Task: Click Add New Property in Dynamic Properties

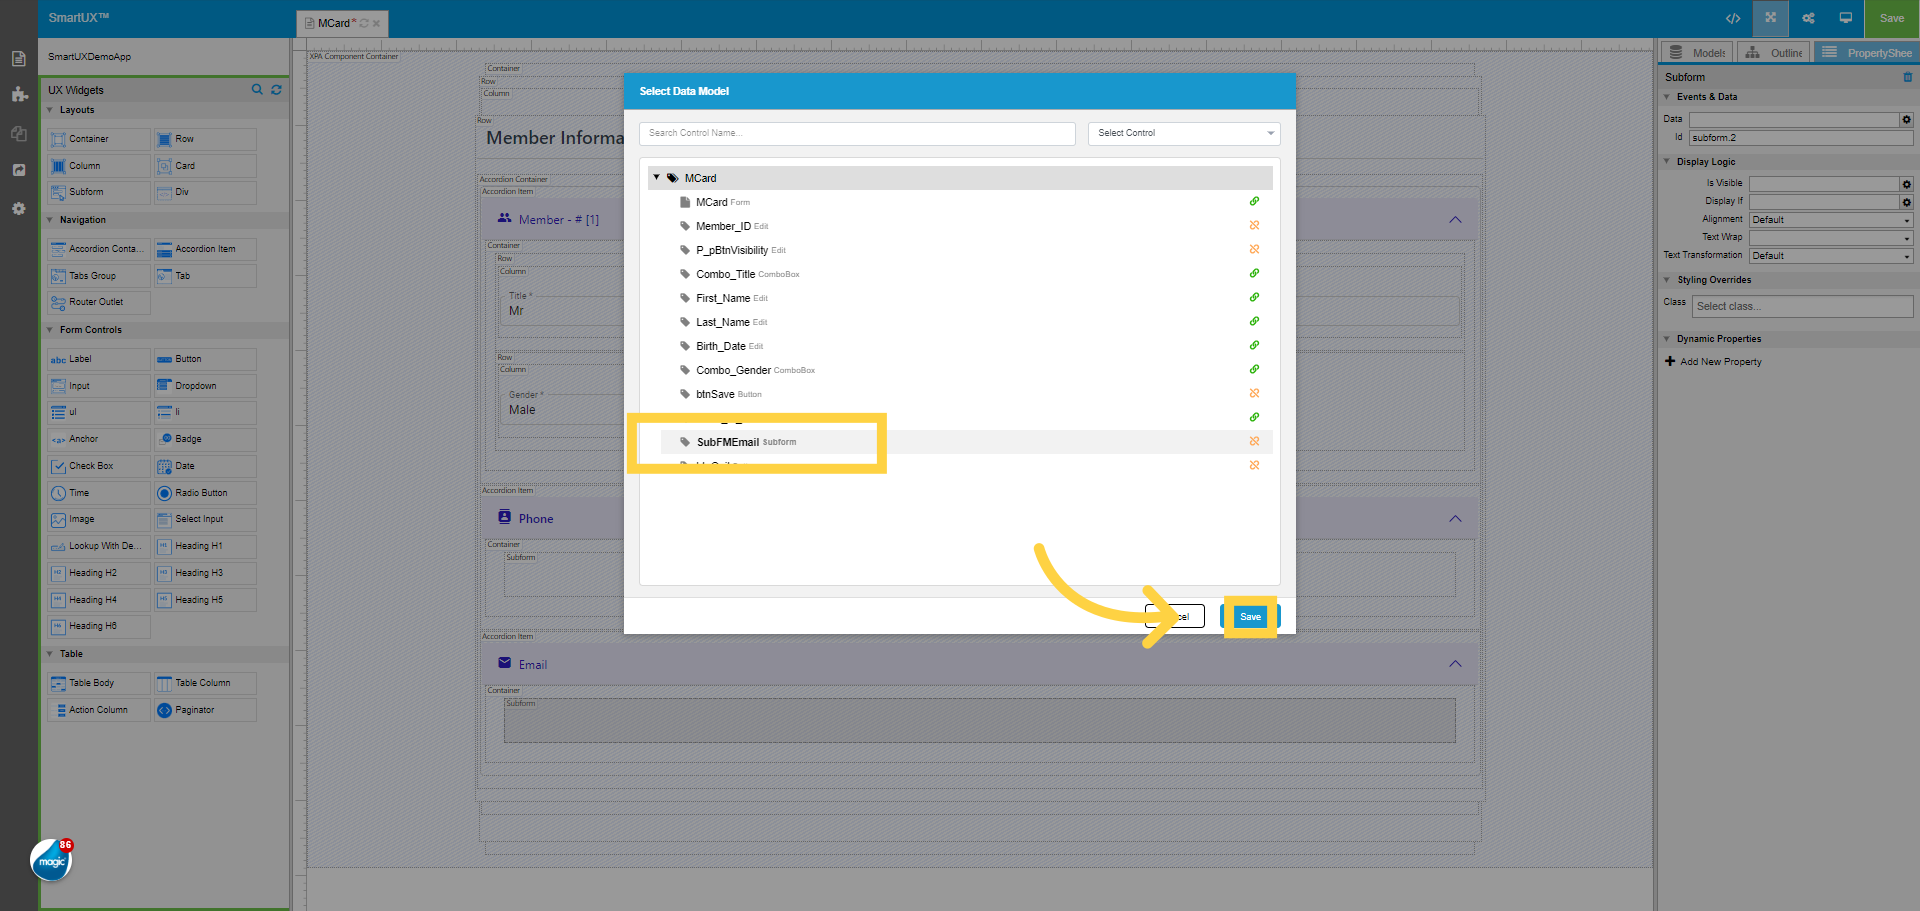Action: click(x=1712, y=361)
